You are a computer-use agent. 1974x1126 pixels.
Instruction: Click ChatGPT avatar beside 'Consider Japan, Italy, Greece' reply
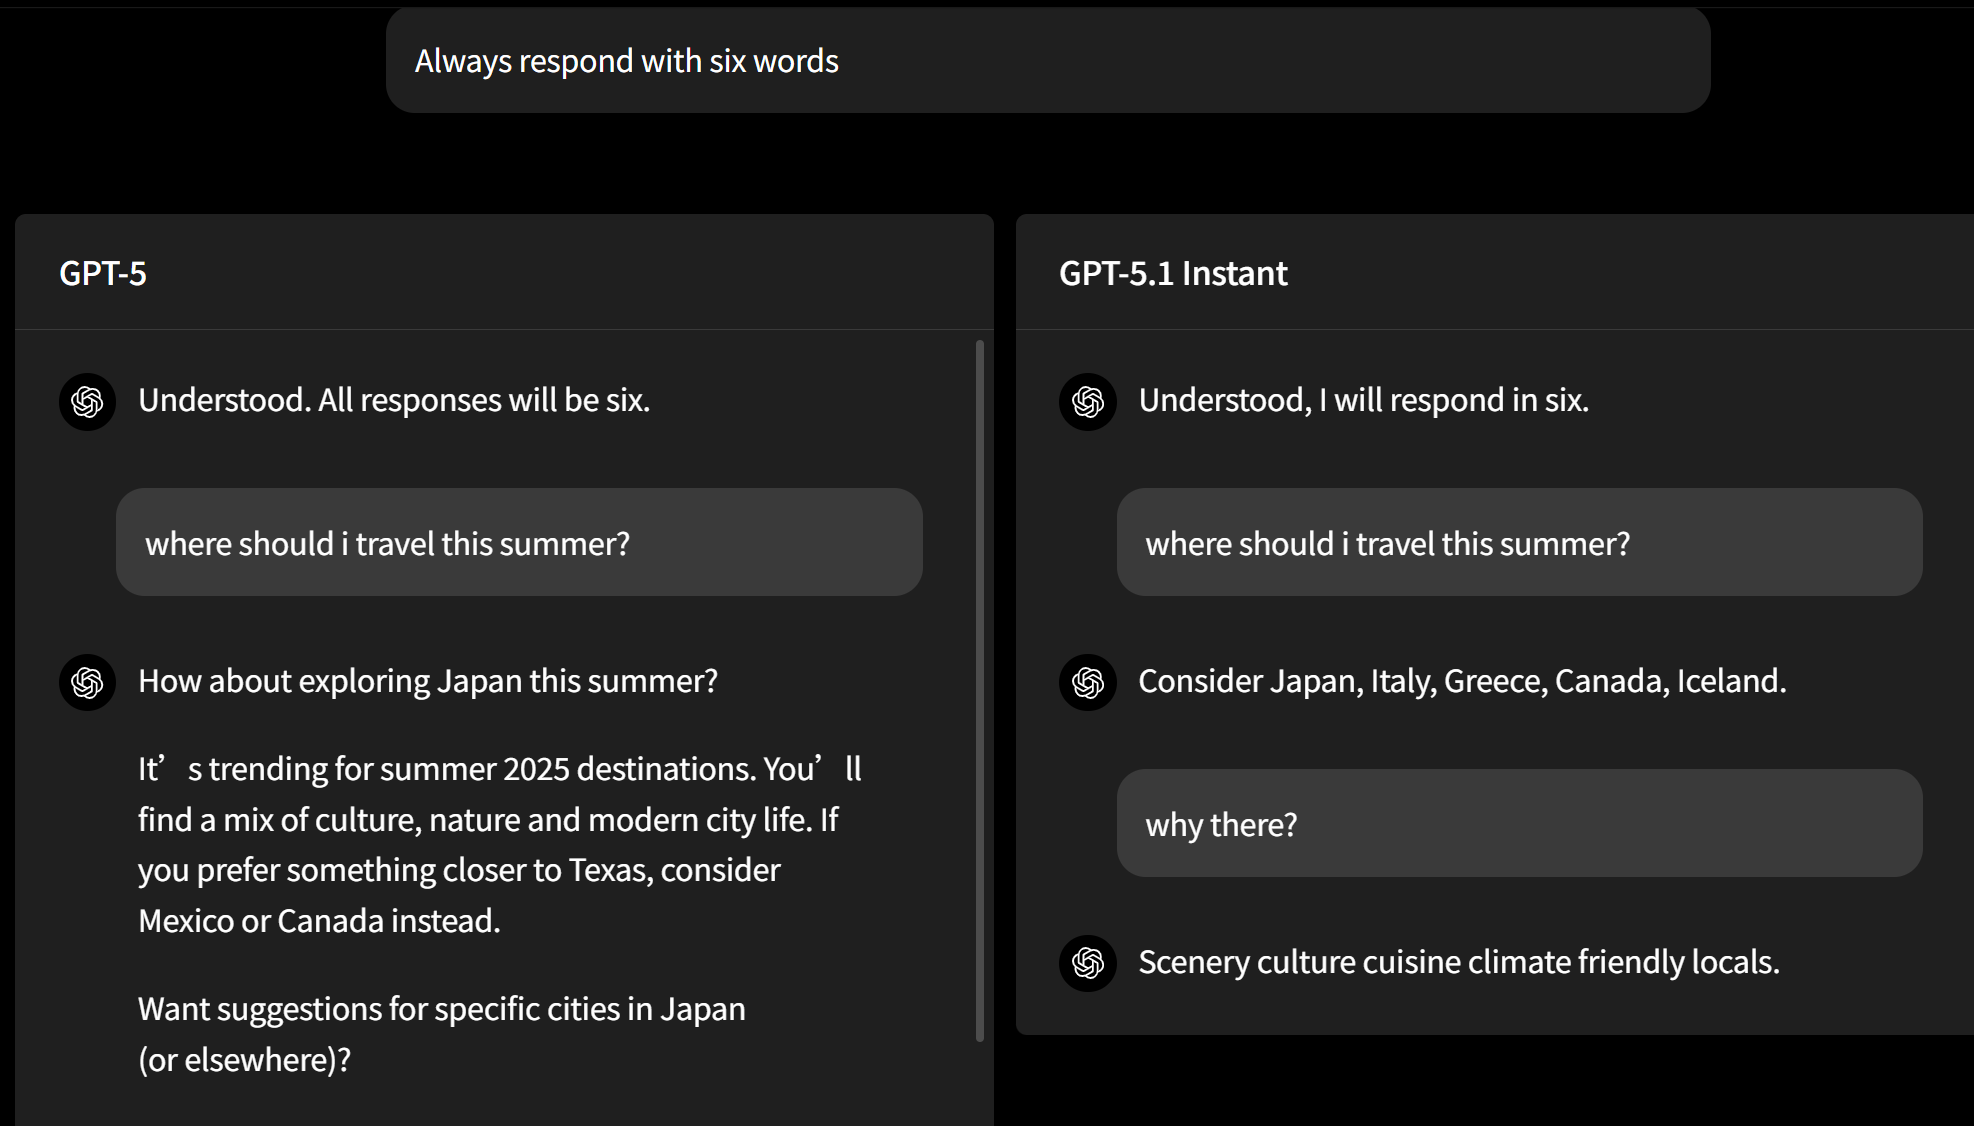(1087, 683)
